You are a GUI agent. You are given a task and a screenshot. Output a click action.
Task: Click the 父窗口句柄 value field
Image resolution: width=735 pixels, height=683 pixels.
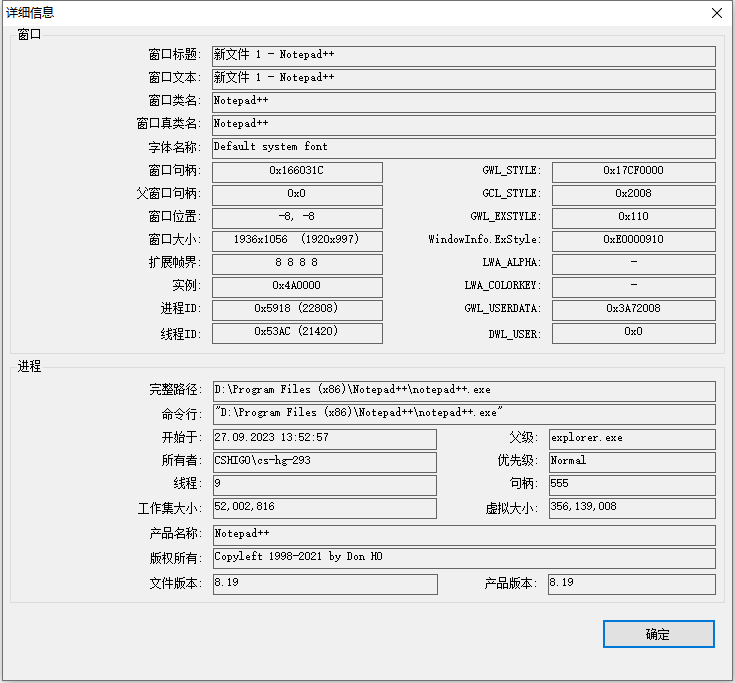tap(297, 195)
